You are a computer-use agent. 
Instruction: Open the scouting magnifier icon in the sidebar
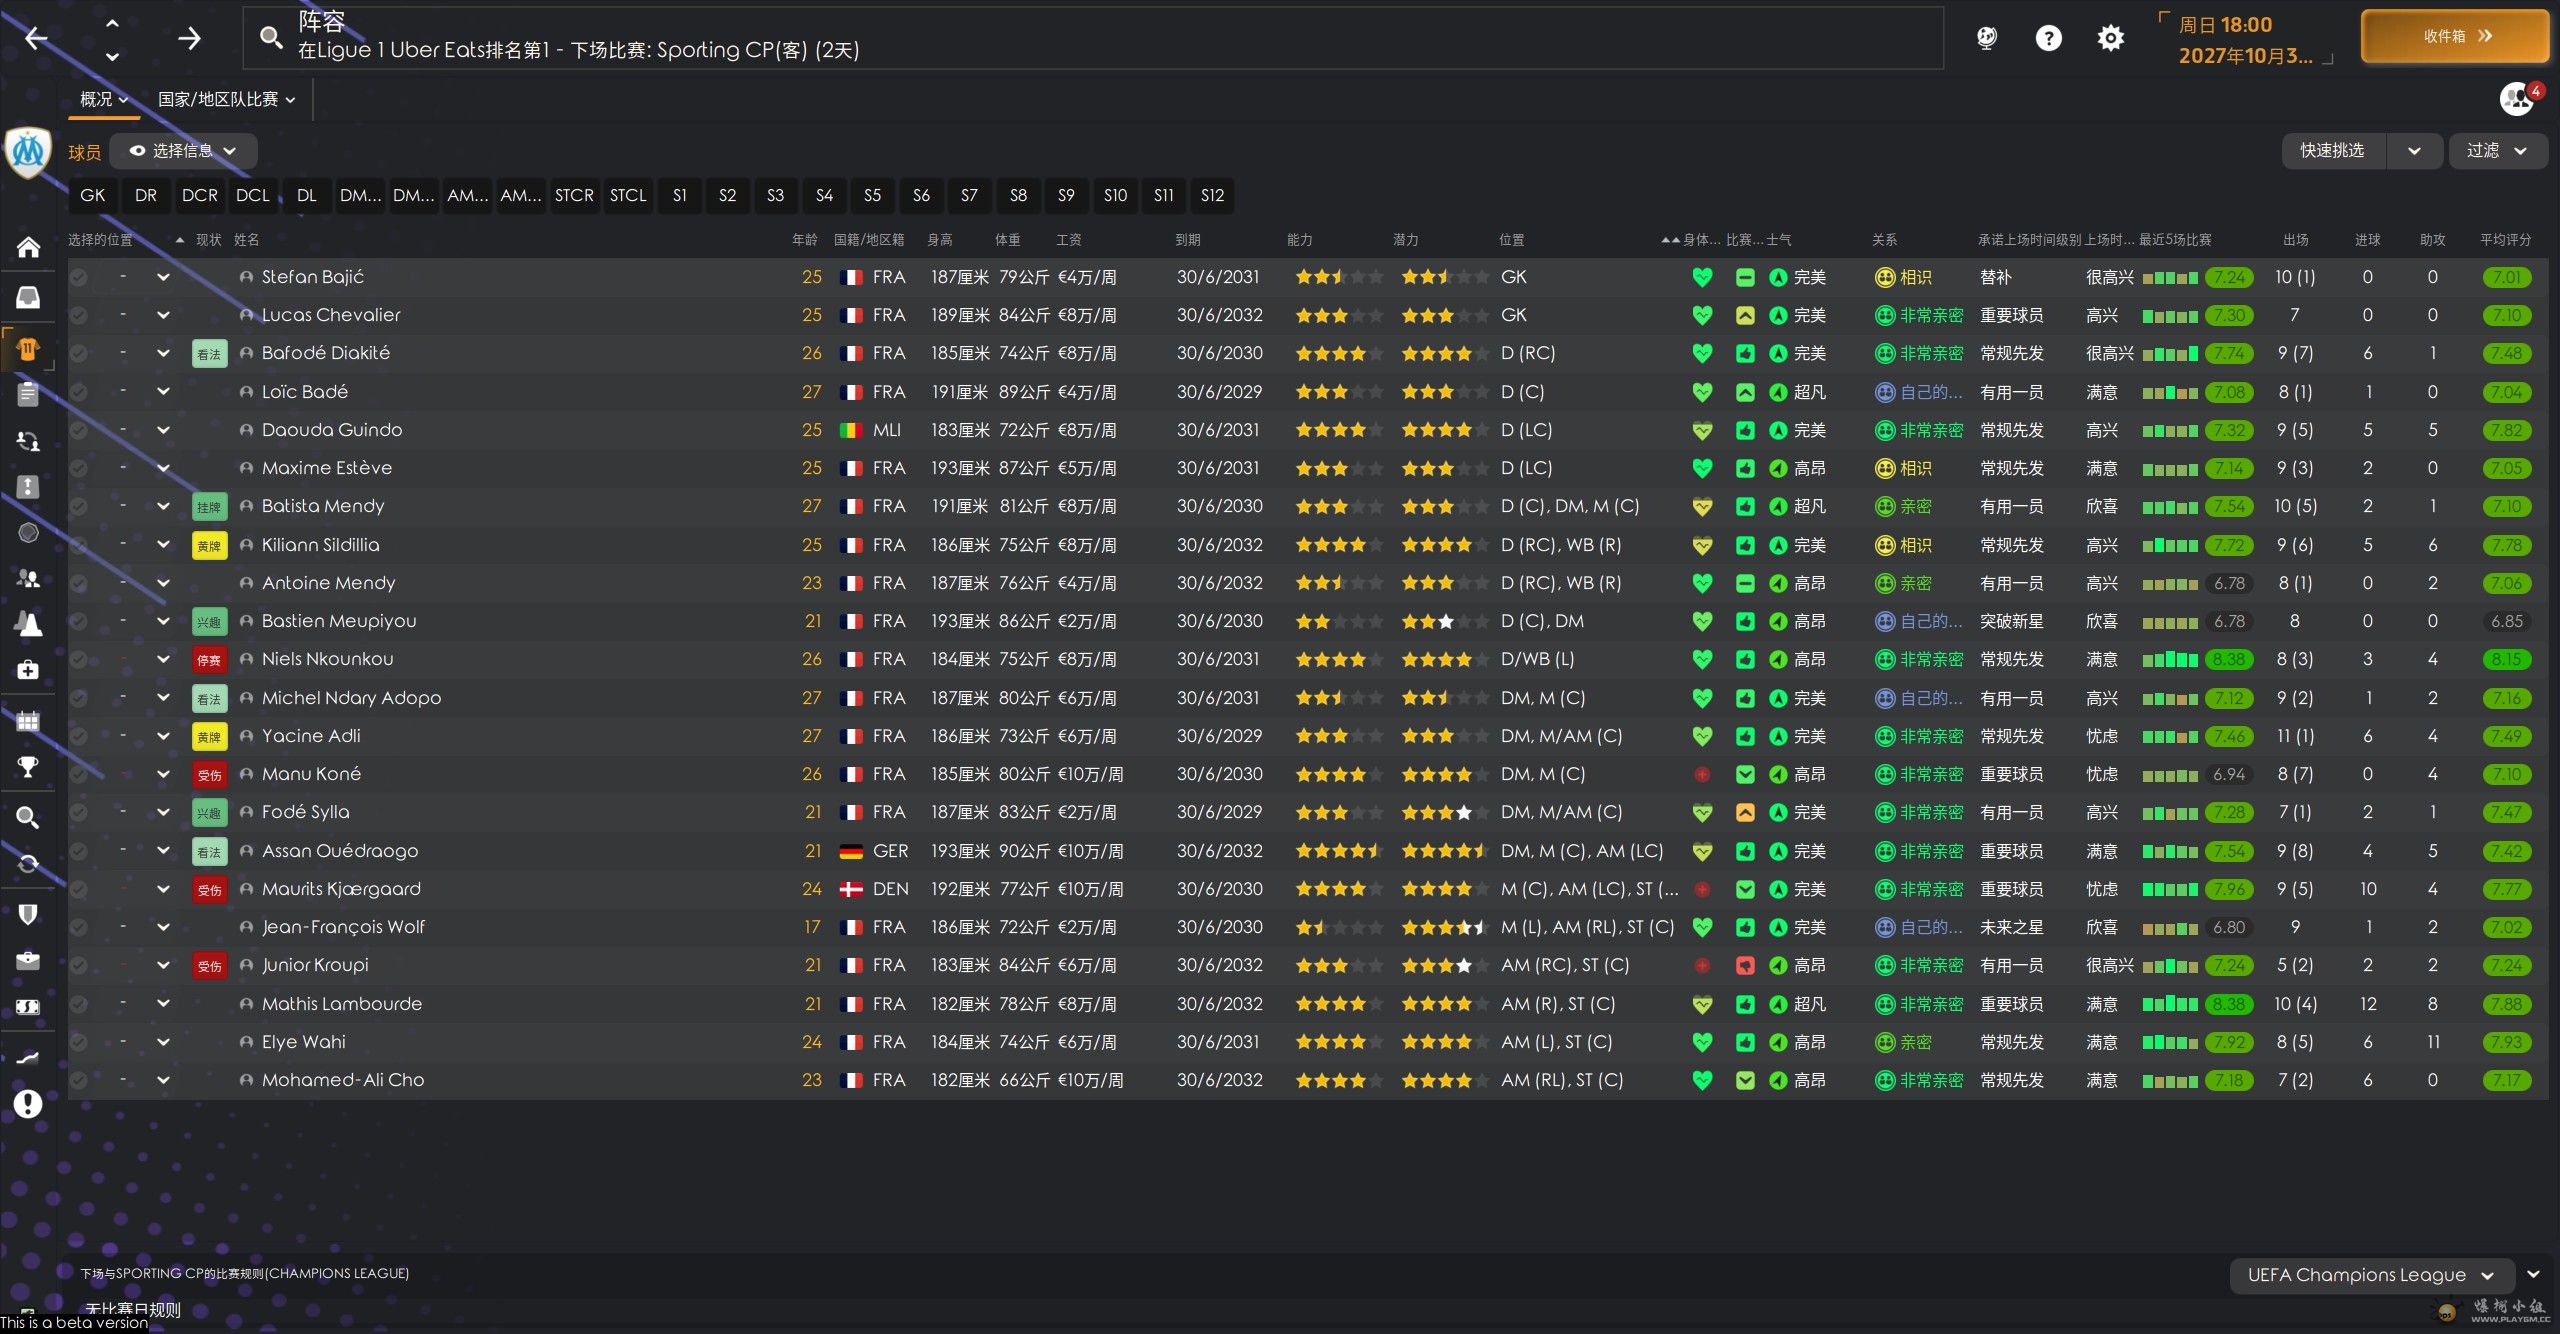28,817
